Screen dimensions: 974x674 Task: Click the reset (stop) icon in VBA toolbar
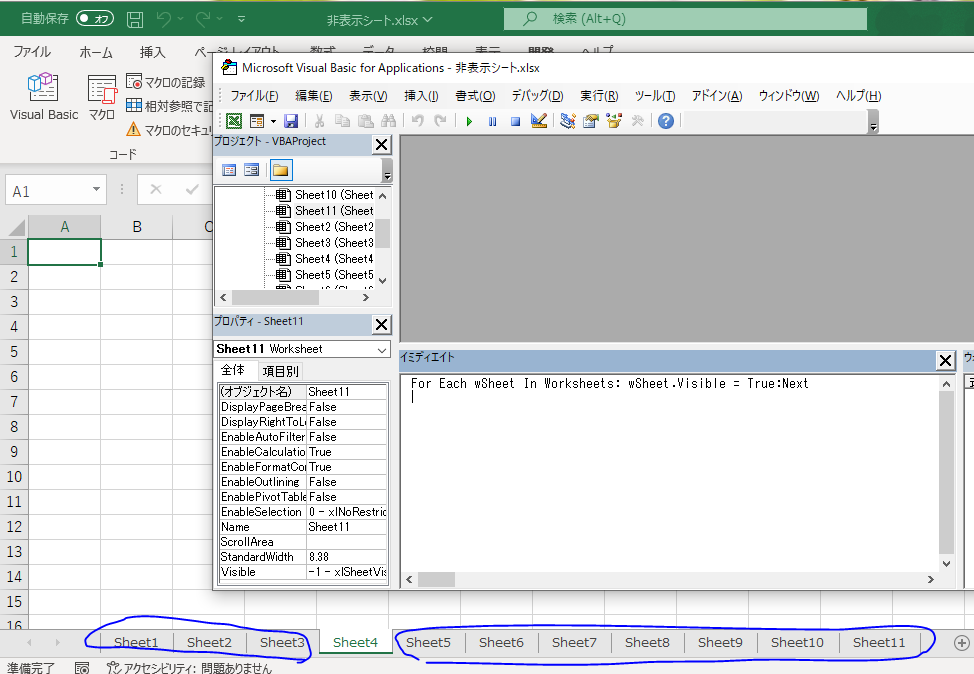coord(515,121)
